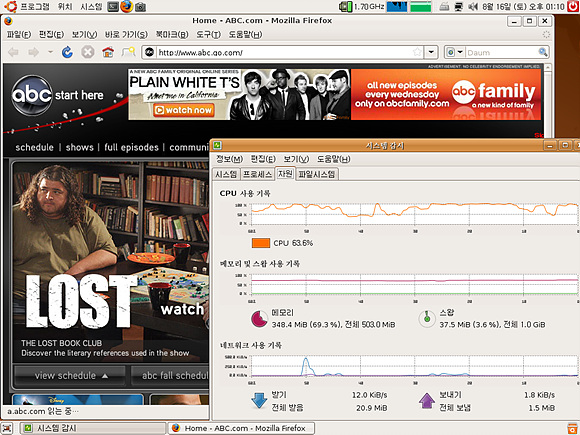Click the Disney thumbnail at page bottom

78,399
